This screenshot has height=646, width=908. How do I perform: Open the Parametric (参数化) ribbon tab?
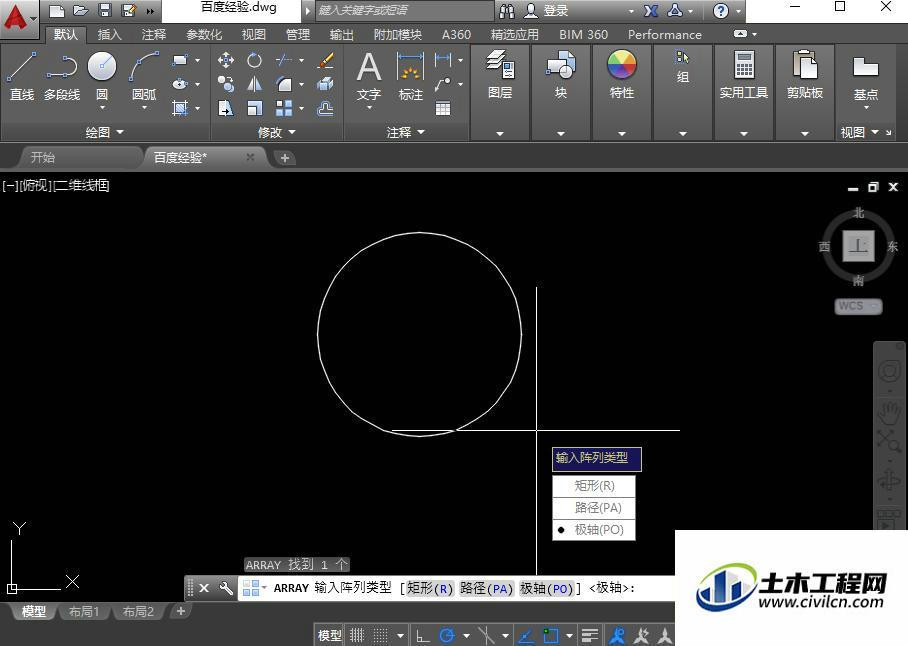pos(204,35)
